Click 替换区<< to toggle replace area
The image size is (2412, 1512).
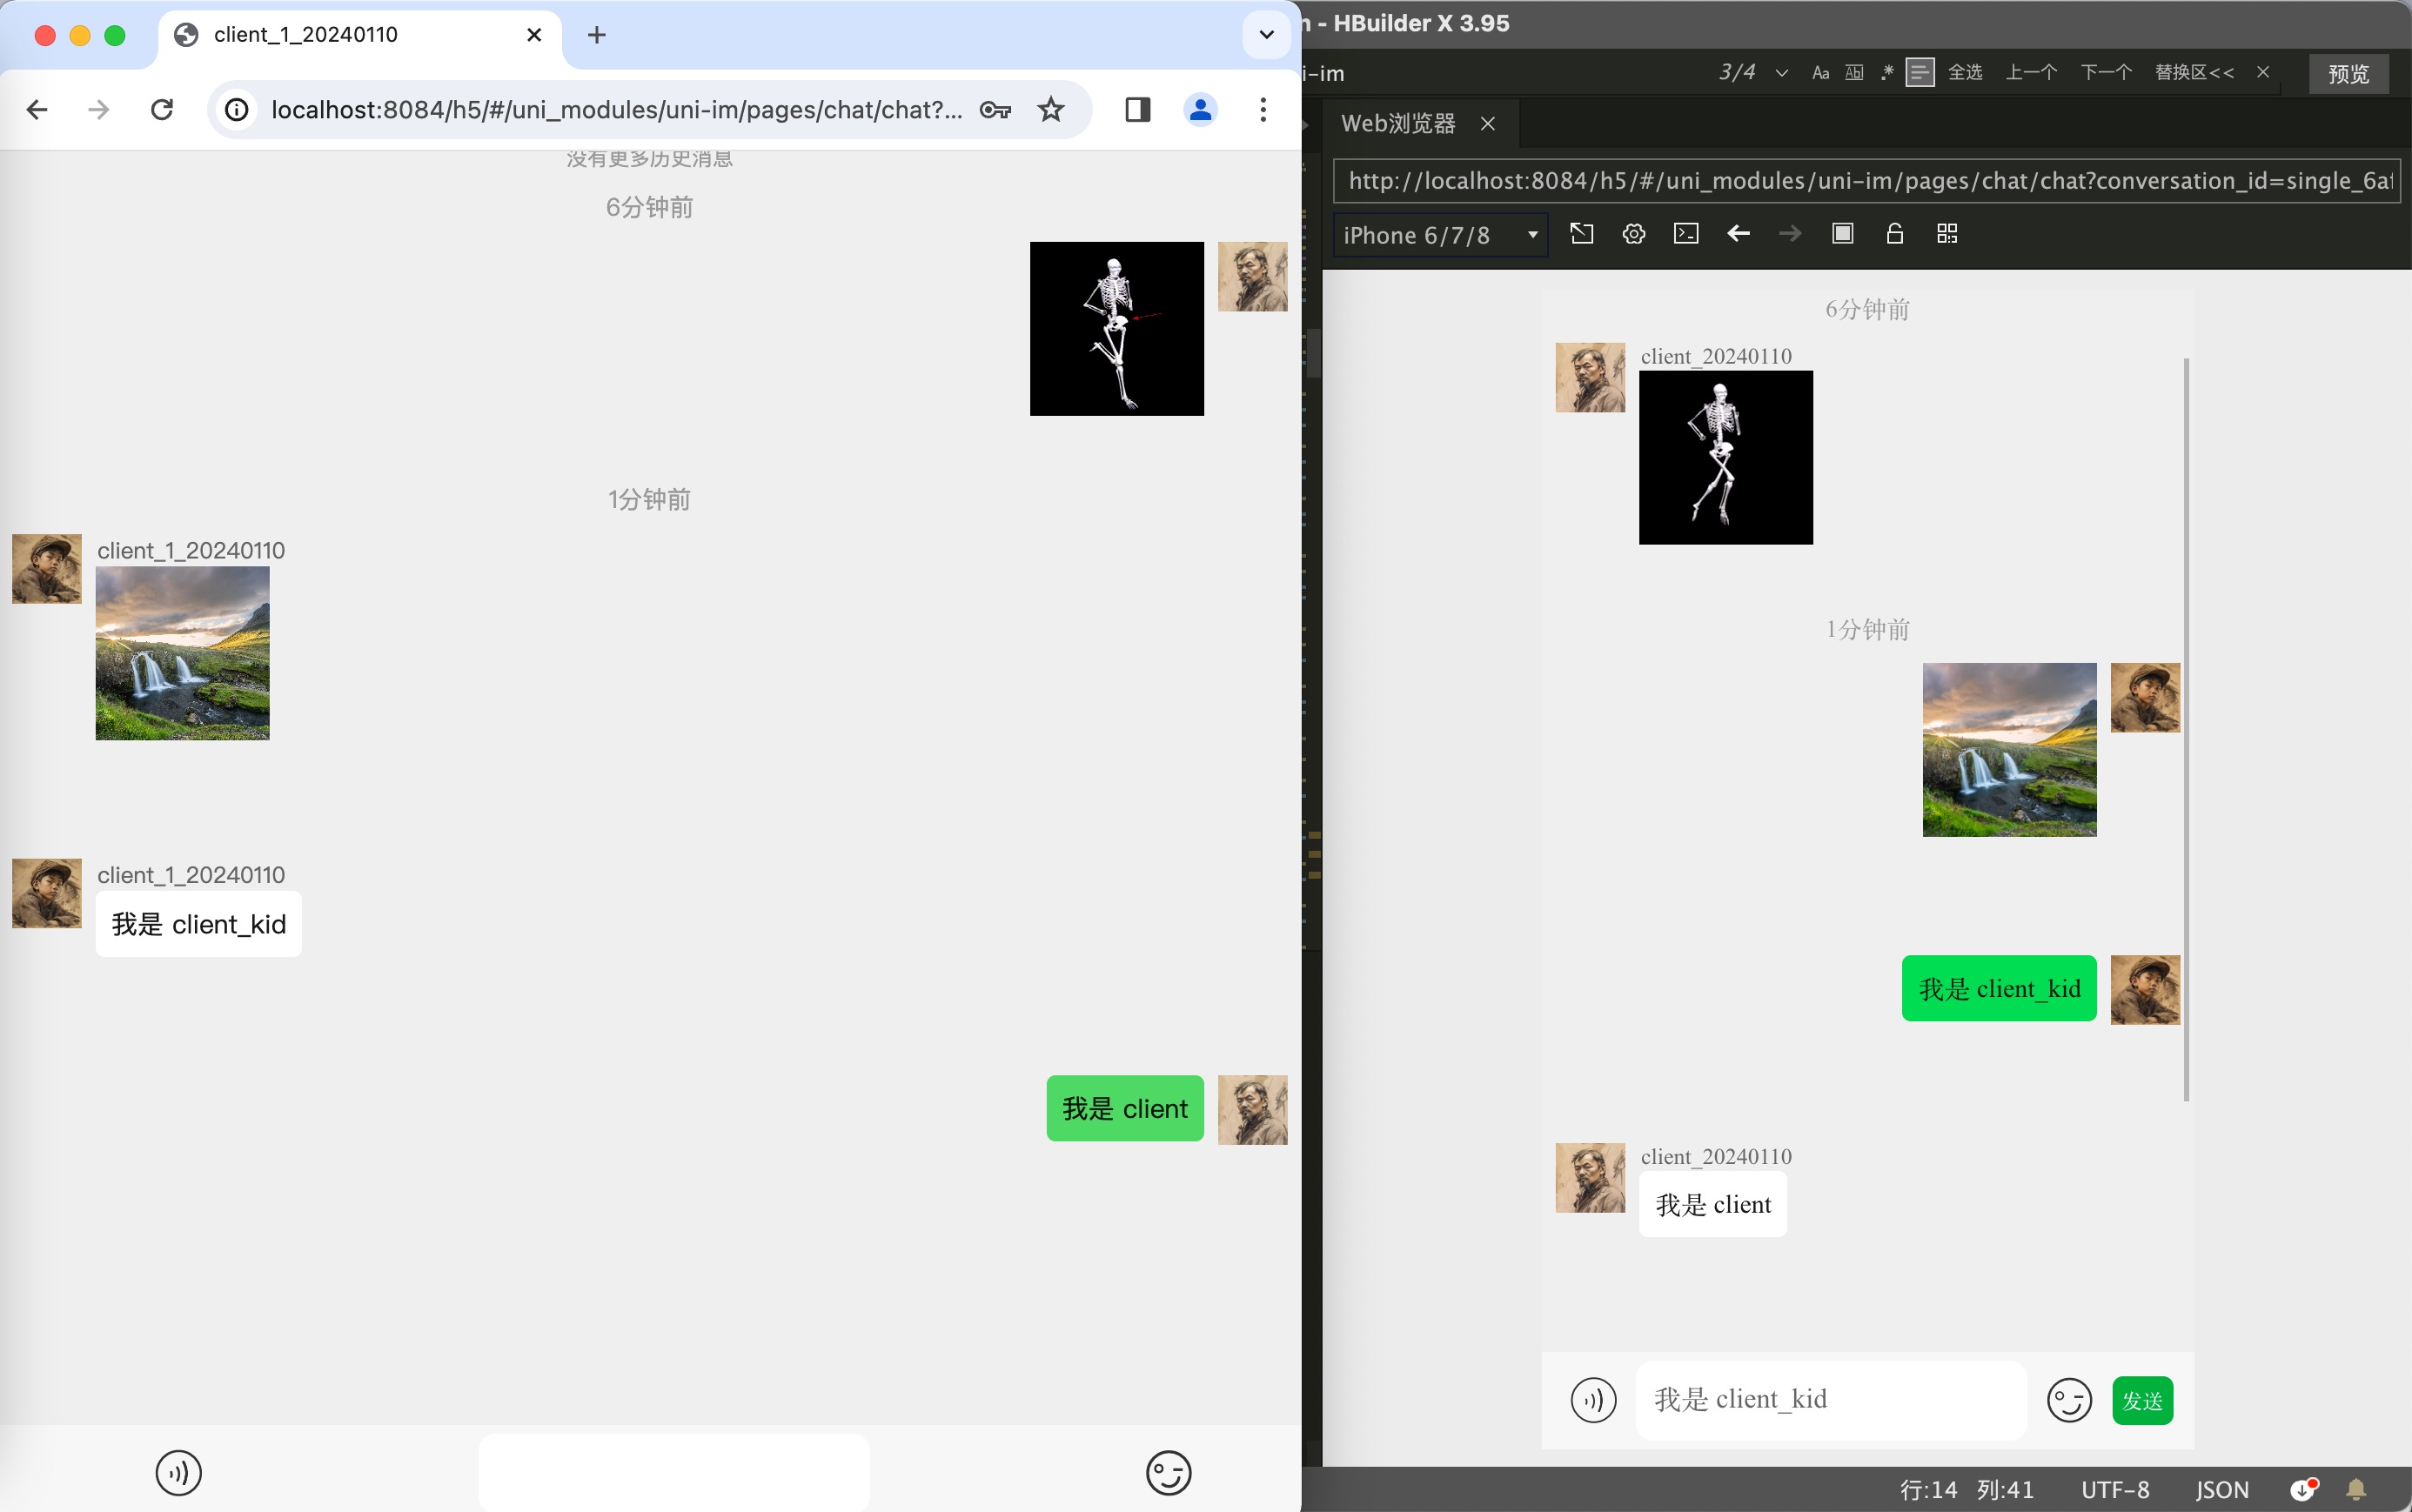point(2194,72)
